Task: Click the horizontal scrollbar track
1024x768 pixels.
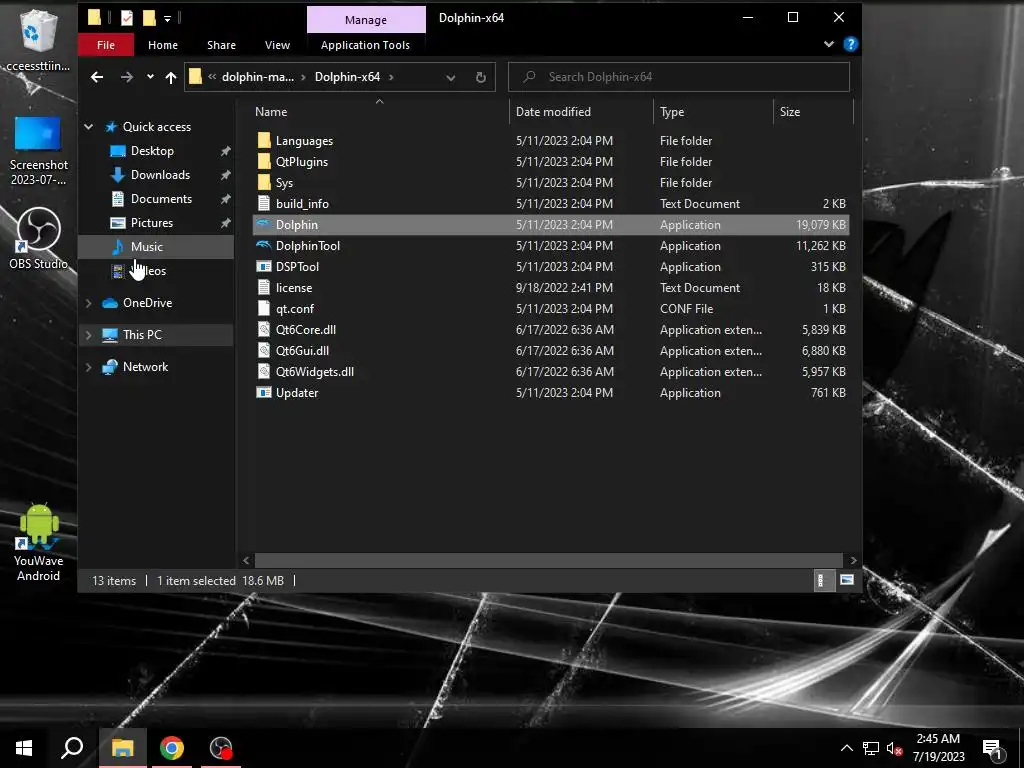Action: point(549,560)
